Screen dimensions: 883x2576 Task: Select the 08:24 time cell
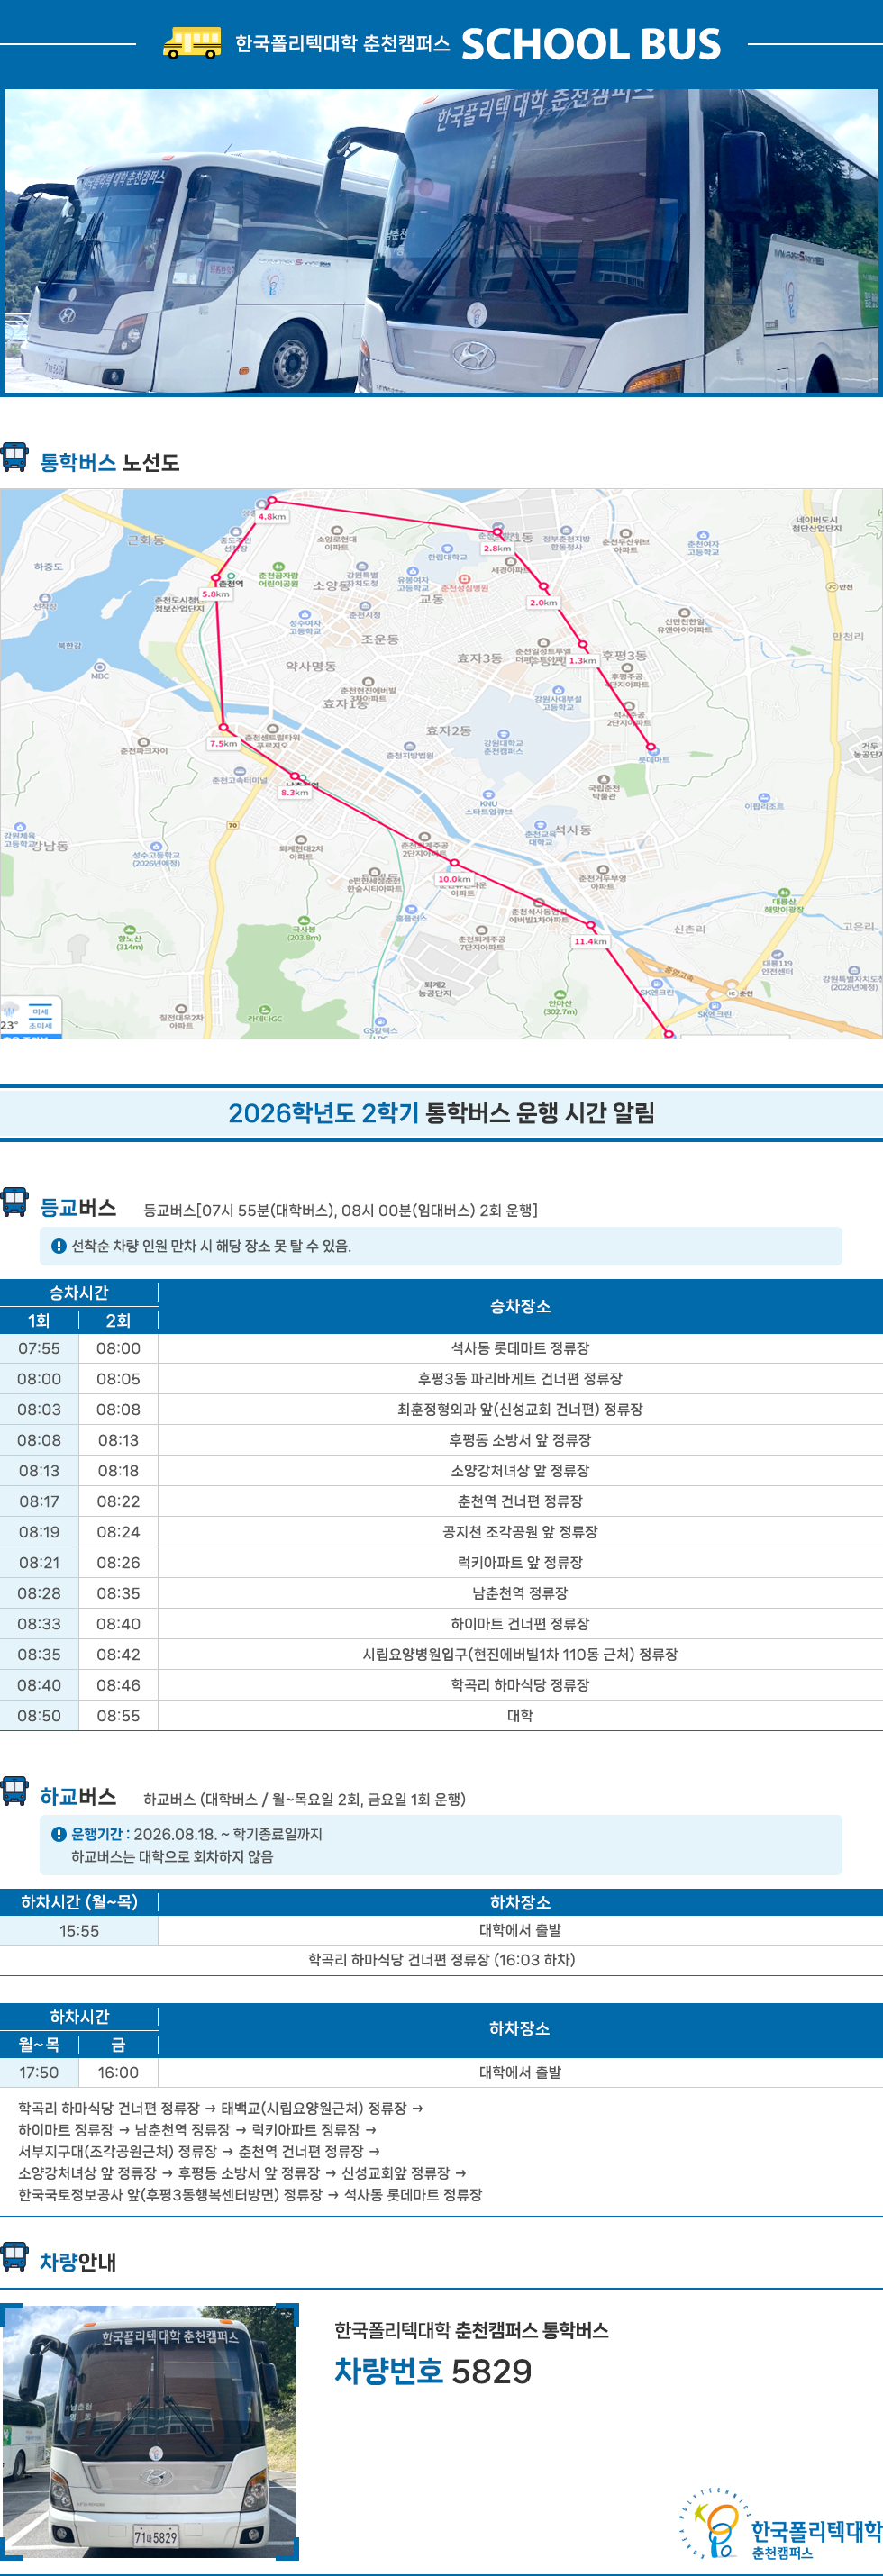tap(118, 1532)
